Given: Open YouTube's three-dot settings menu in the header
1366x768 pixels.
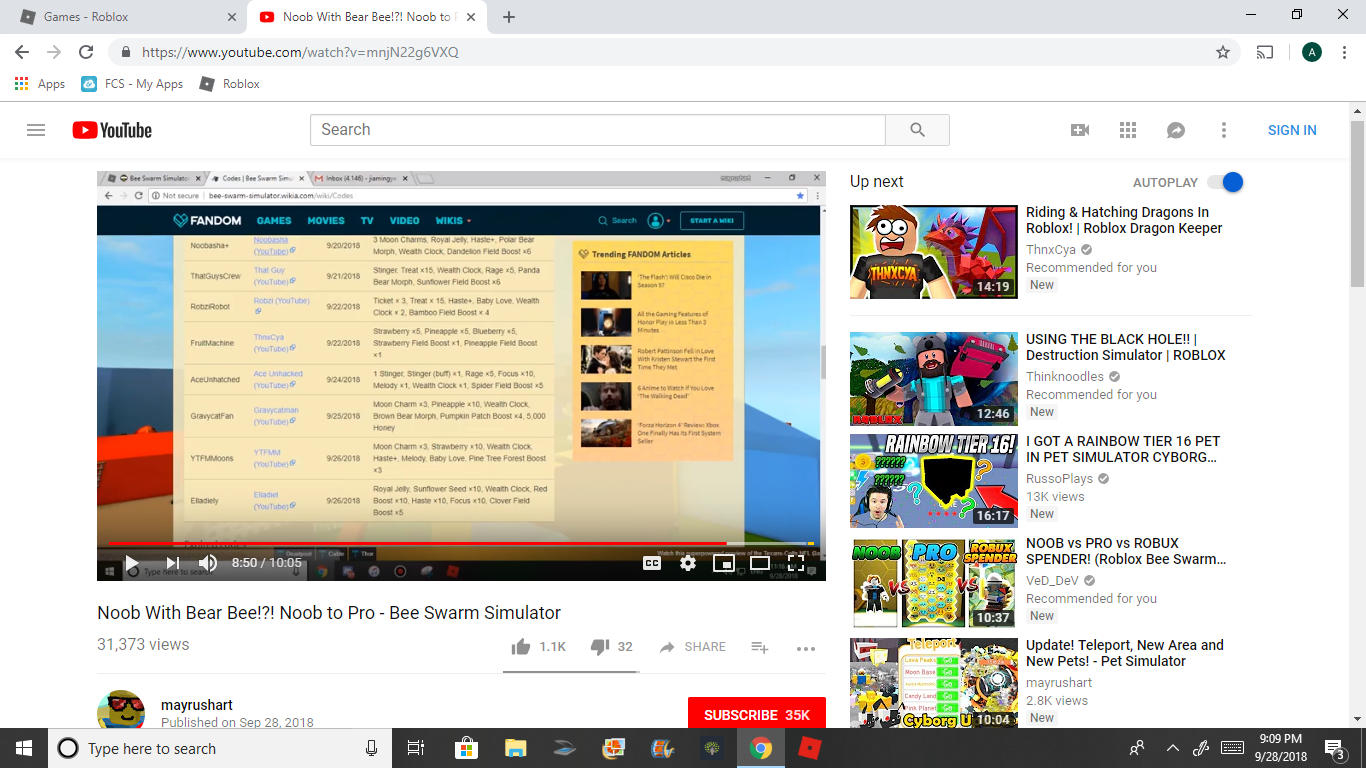Looking at the screenshot, I should pyautogui.click(x=1224, y=130).
